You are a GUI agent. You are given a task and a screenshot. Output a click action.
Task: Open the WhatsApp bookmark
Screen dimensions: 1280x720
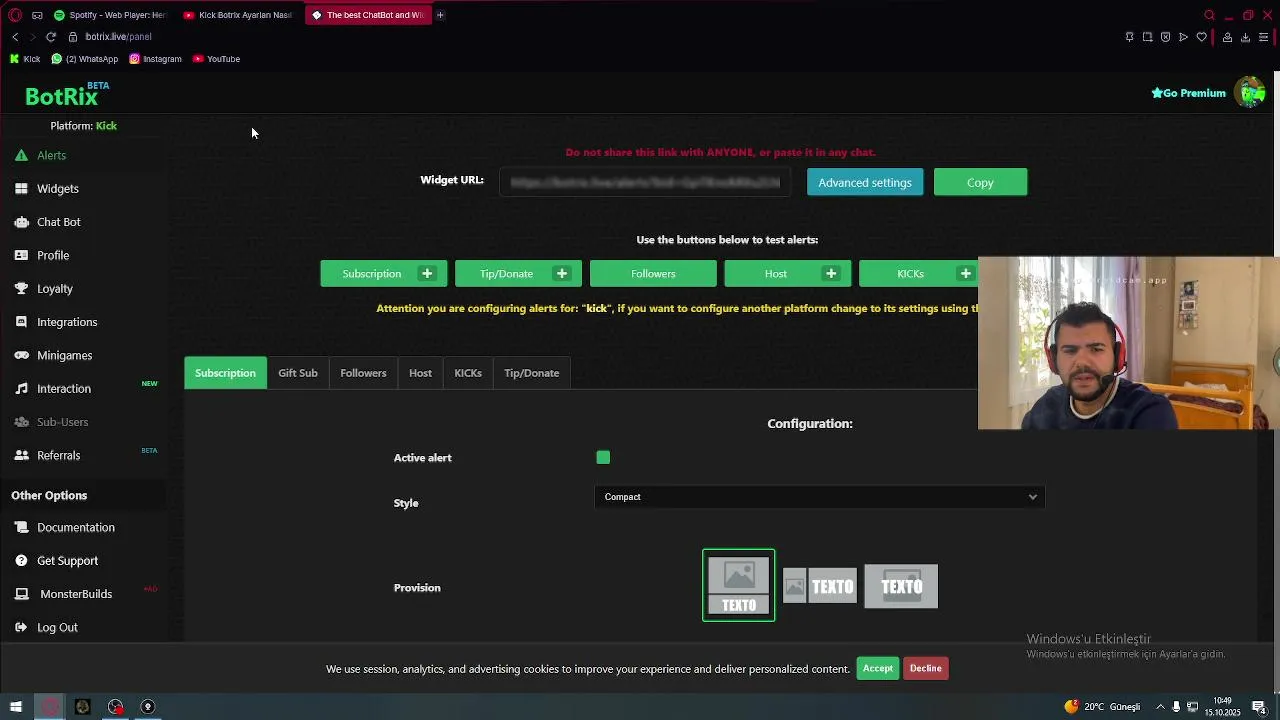(x=85, y=59)
